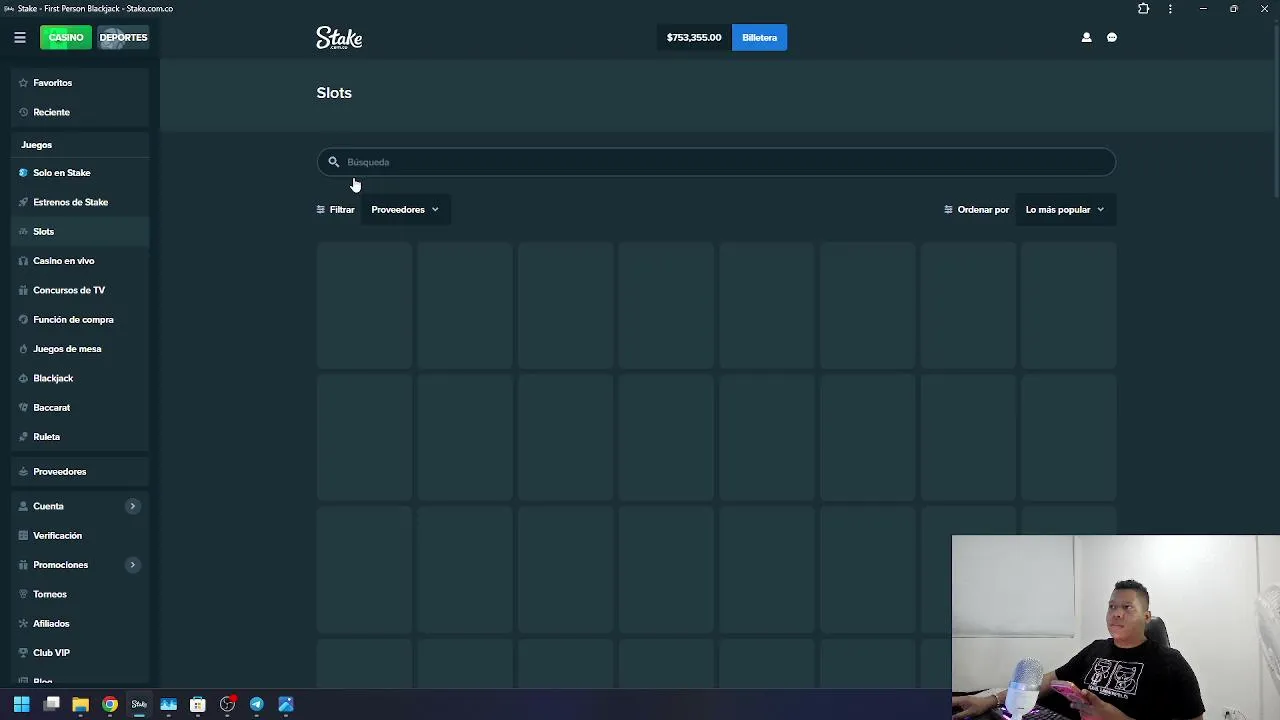The image size is (1280, 720).
Task: Open the user profile icon
Action: click(1086, 38)
